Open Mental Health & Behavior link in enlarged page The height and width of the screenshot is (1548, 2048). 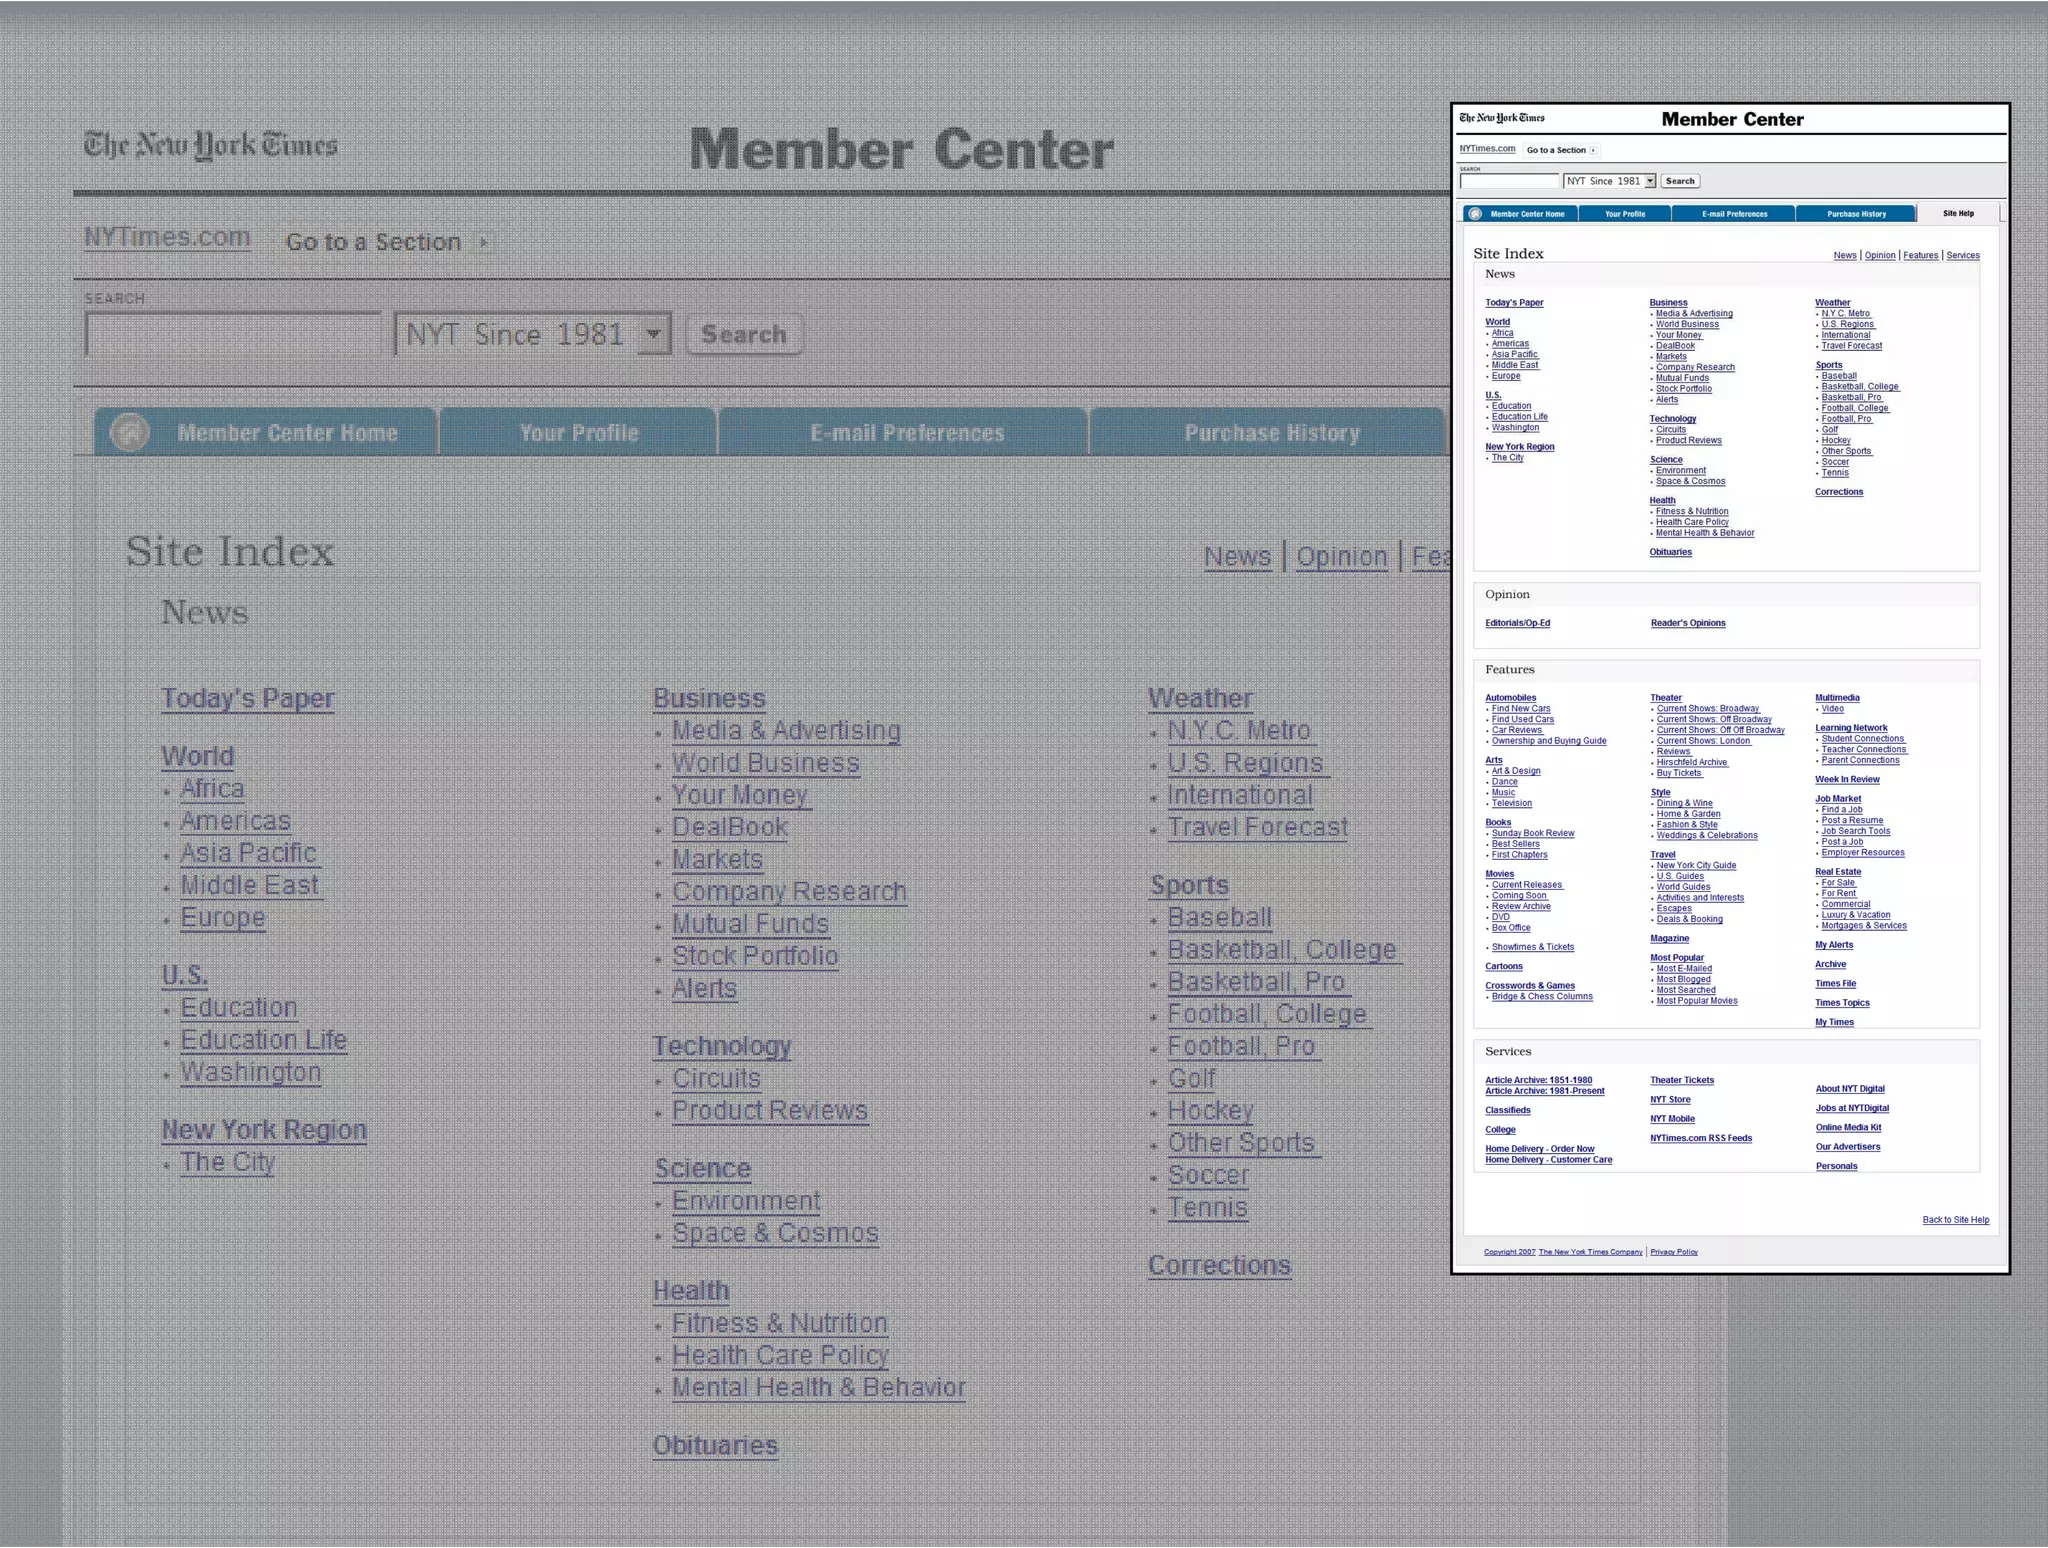818,1388
